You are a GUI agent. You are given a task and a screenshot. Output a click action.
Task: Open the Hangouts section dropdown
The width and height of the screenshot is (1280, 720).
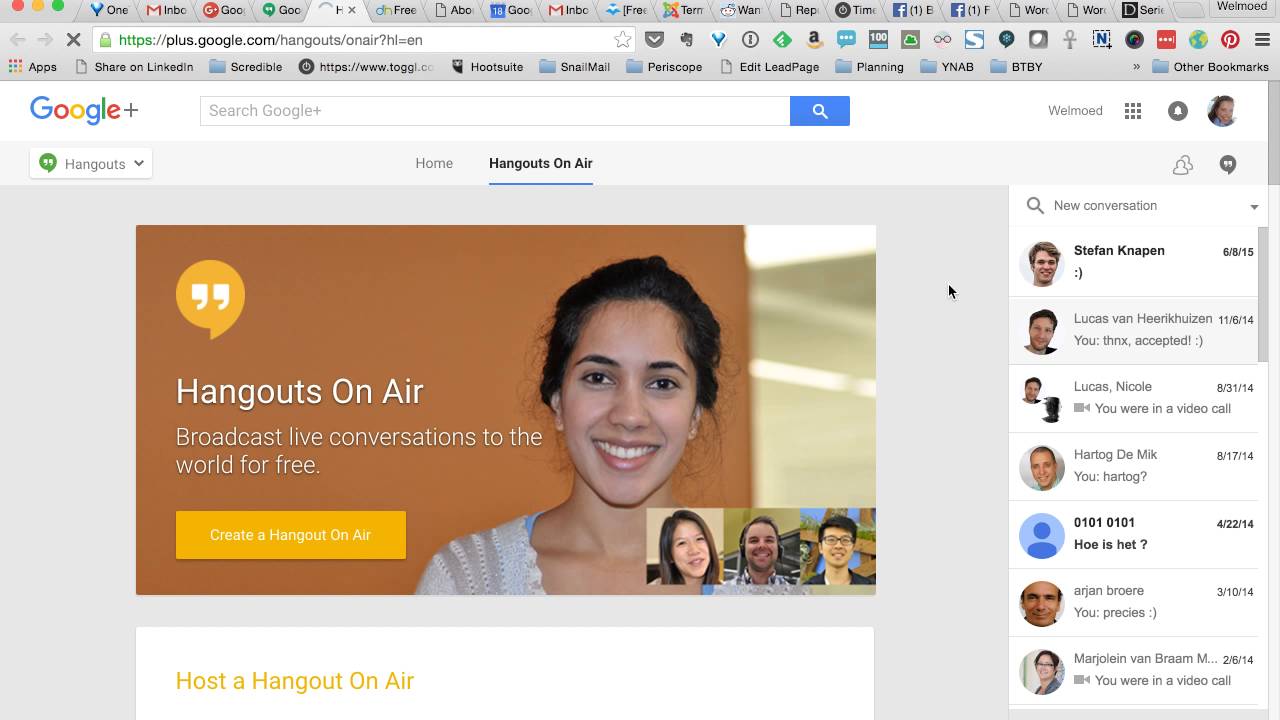click(91, 164)
